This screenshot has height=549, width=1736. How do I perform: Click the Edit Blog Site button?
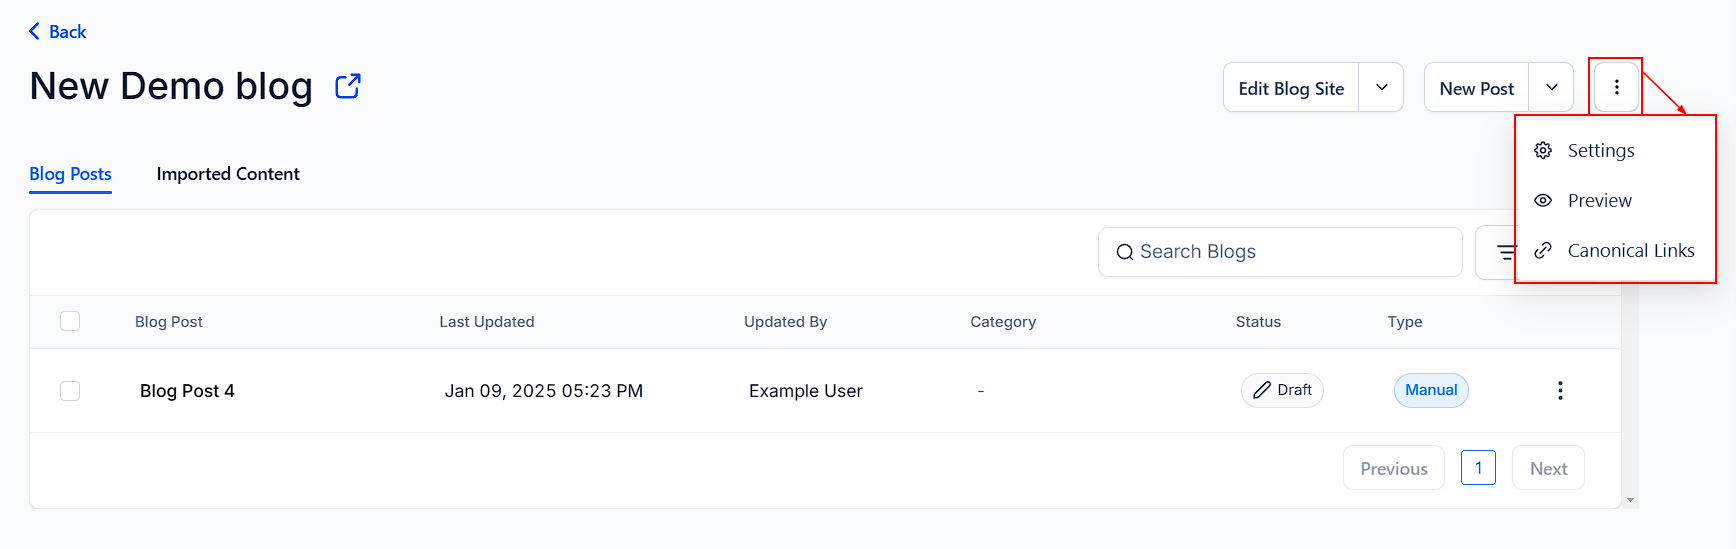click(1291, 88)
